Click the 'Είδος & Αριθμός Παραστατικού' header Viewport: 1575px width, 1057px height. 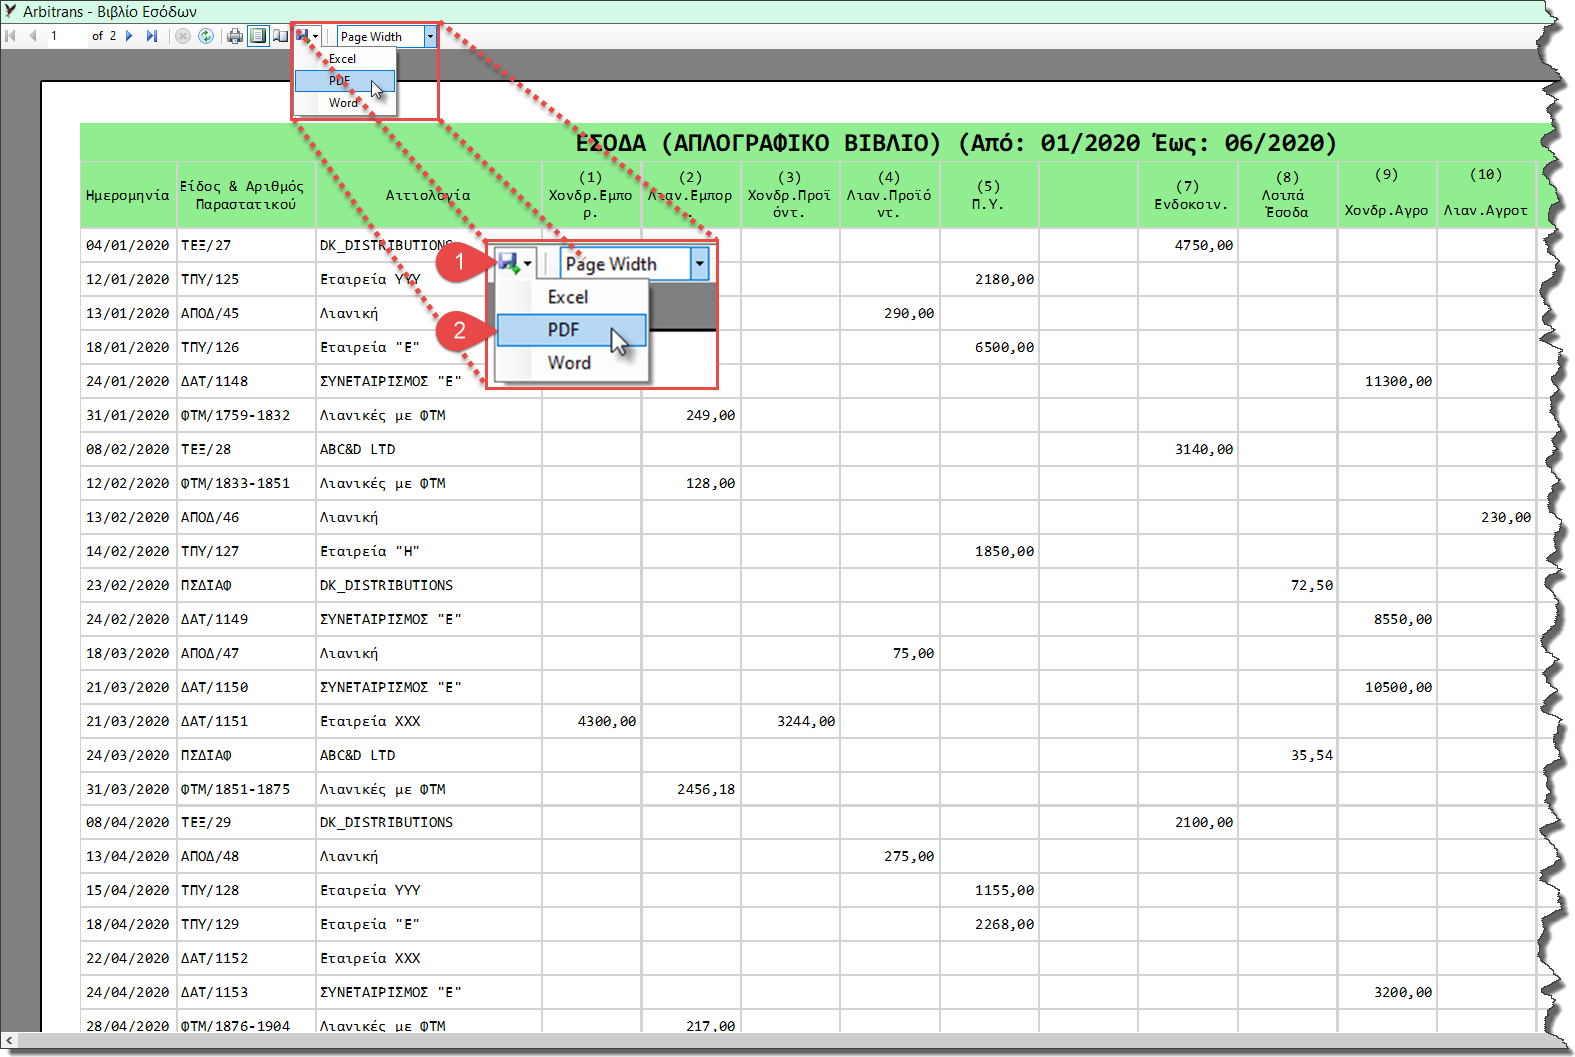tap(246, 195)
